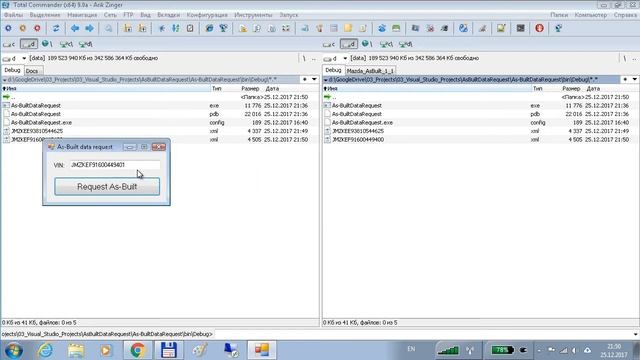Click the blue gear toolbar icon
640x360 pixels.
[x=8, y=28]
